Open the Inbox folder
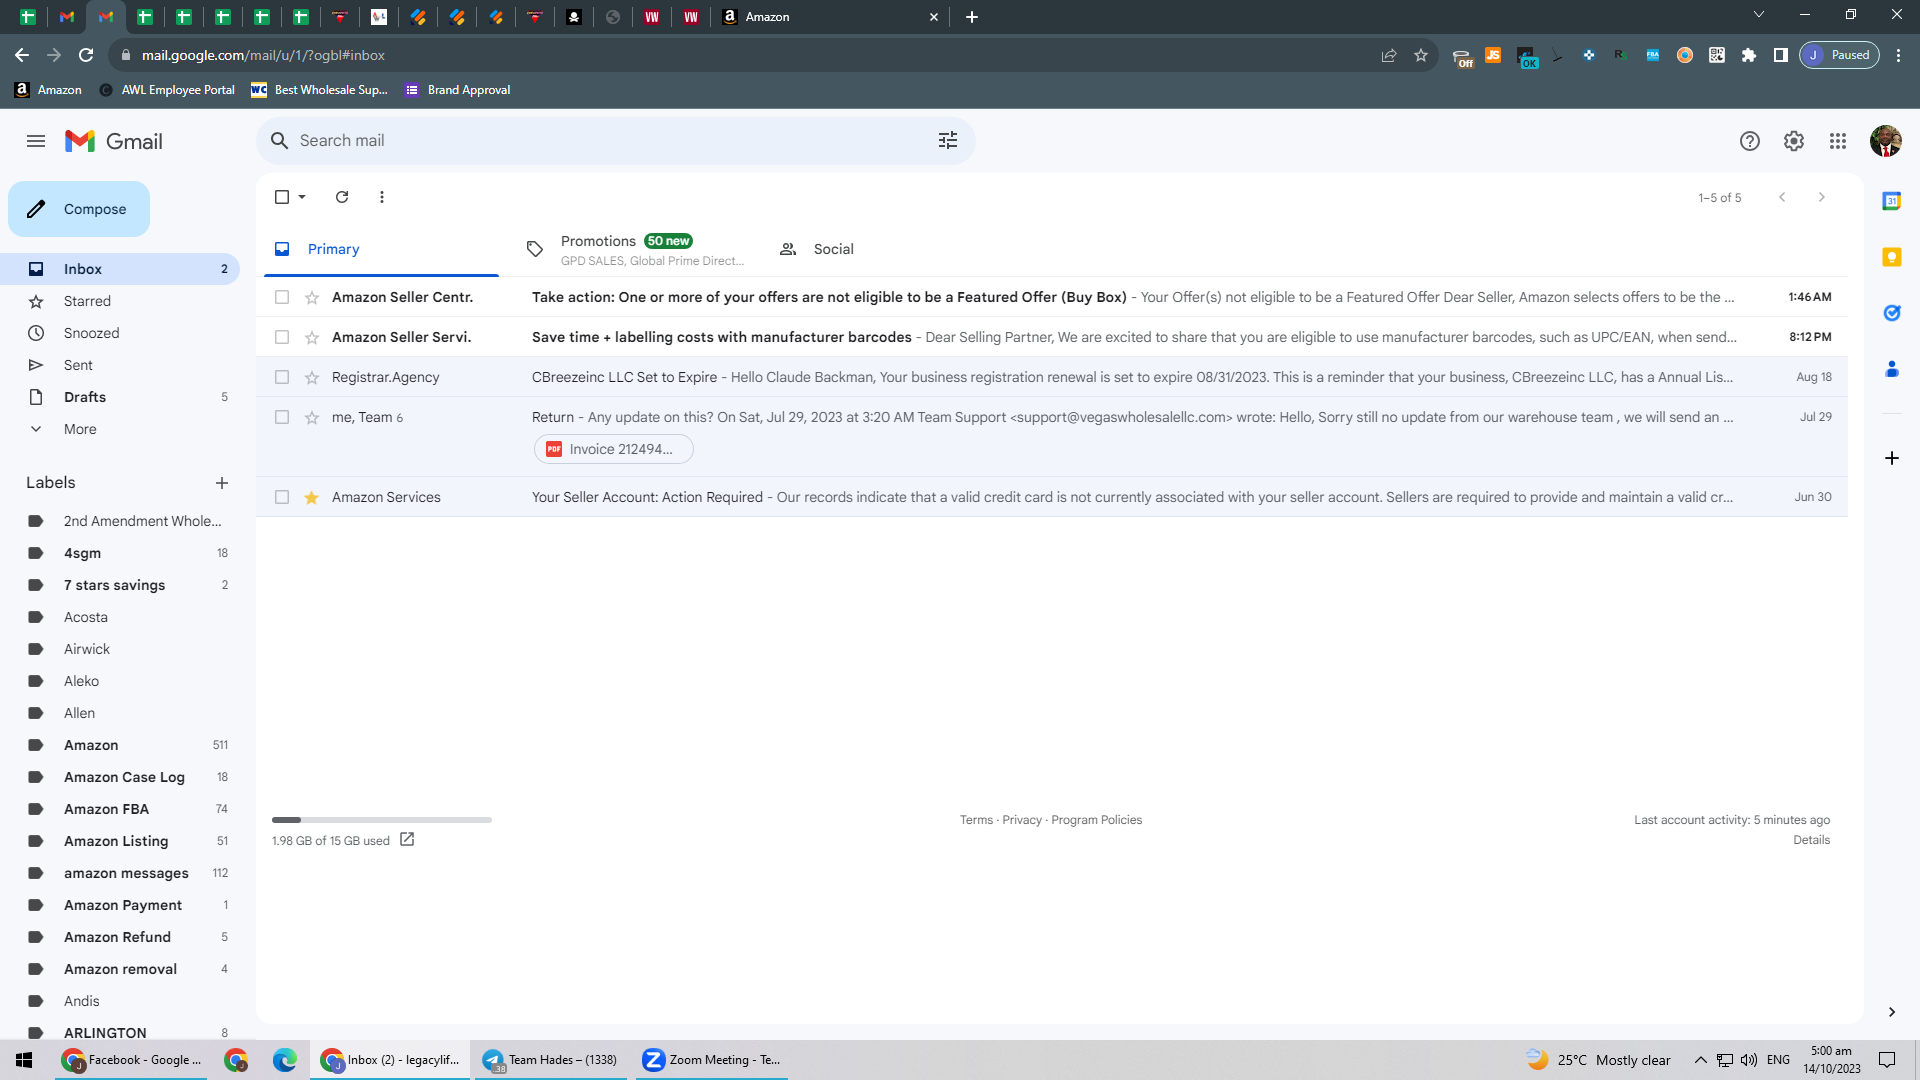 click(120, 269)
